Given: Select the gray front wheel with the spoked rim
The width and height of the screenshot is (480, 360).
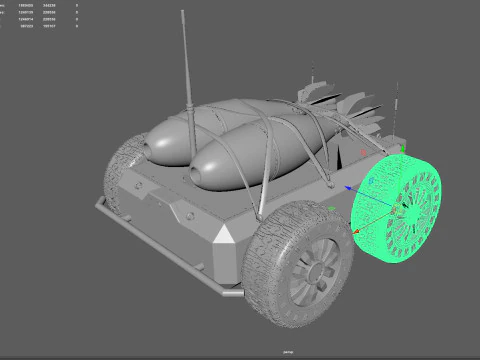Looking at the screenshot, I should click(297, 263).
